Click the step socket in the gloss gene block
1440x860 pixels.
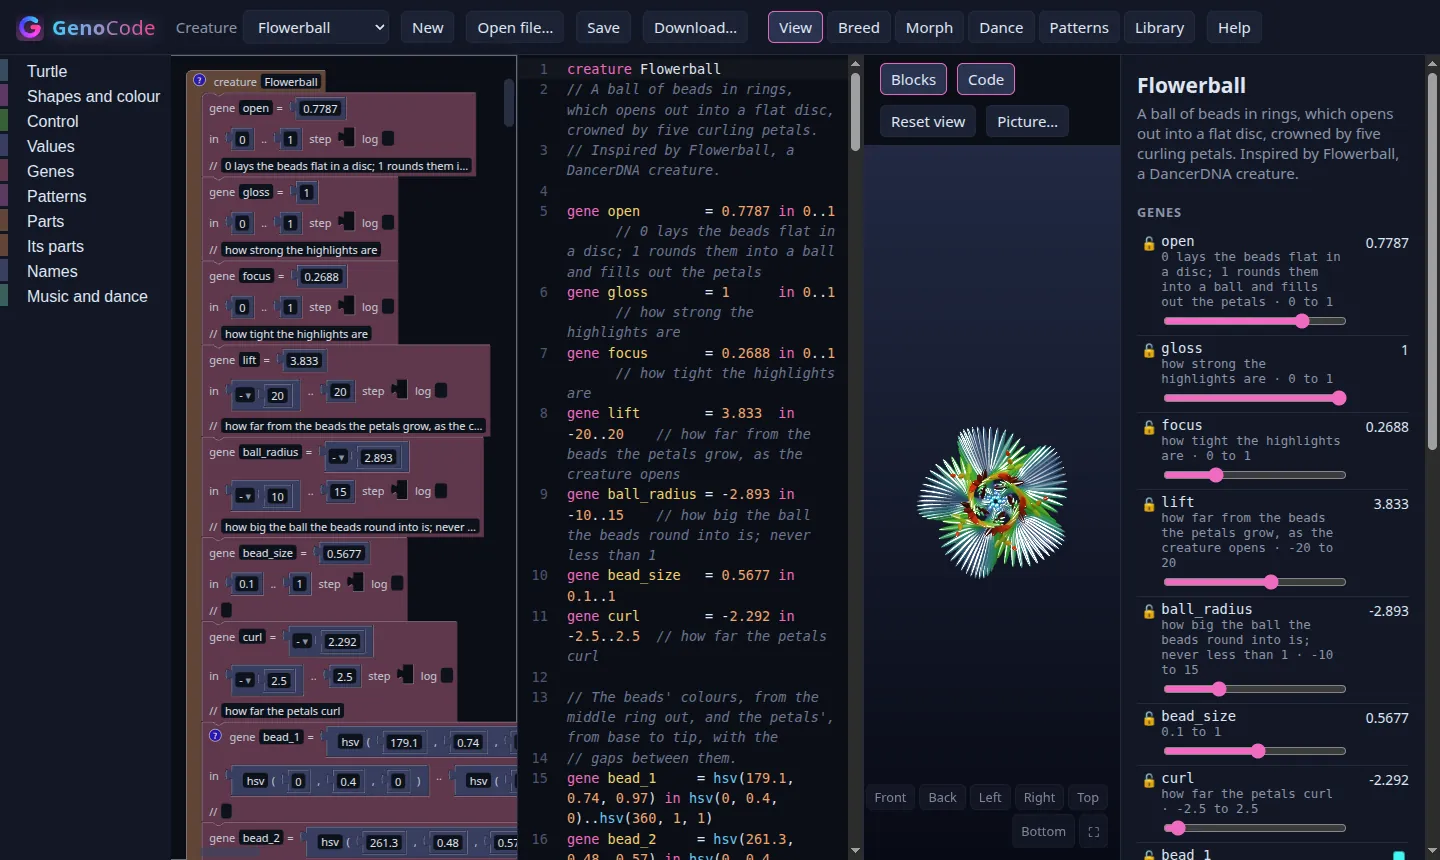pos(347,221)
